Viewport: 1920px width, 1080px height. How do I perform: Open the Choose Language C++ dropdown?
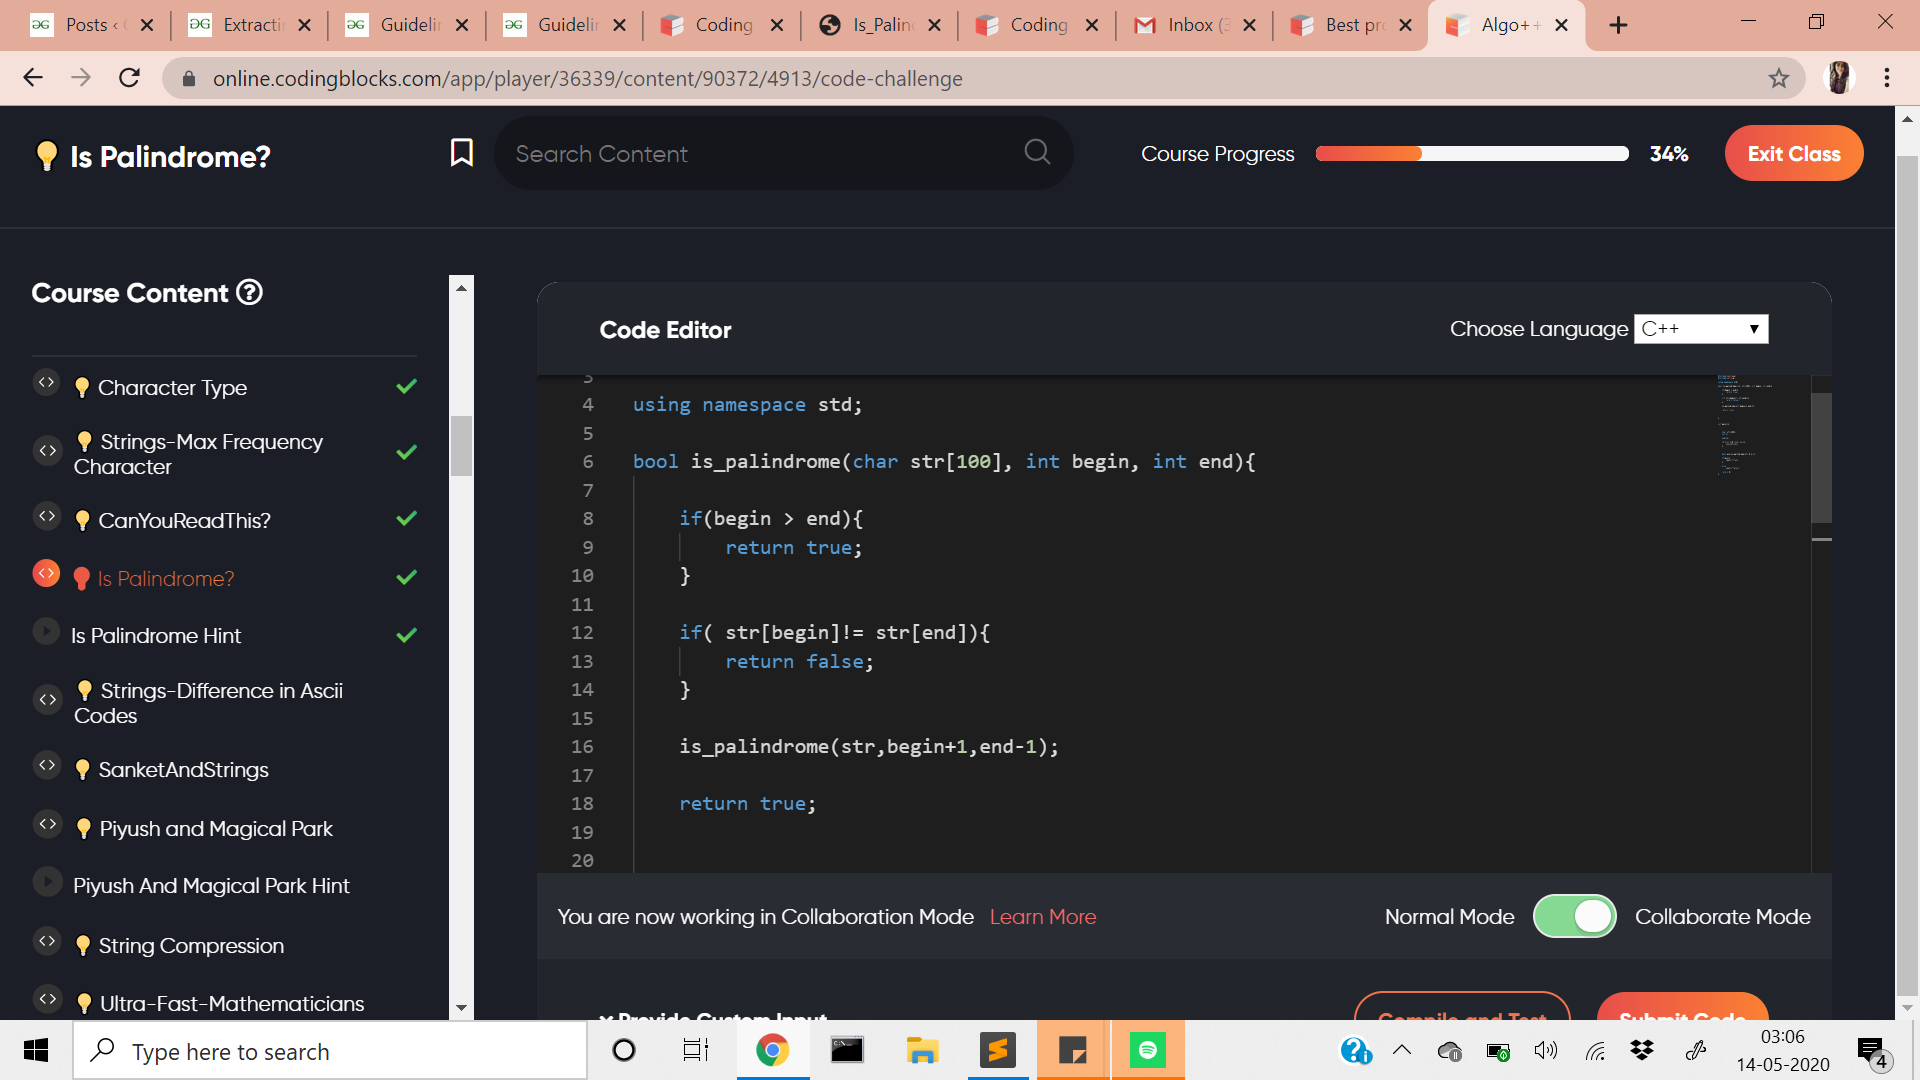1700,329
